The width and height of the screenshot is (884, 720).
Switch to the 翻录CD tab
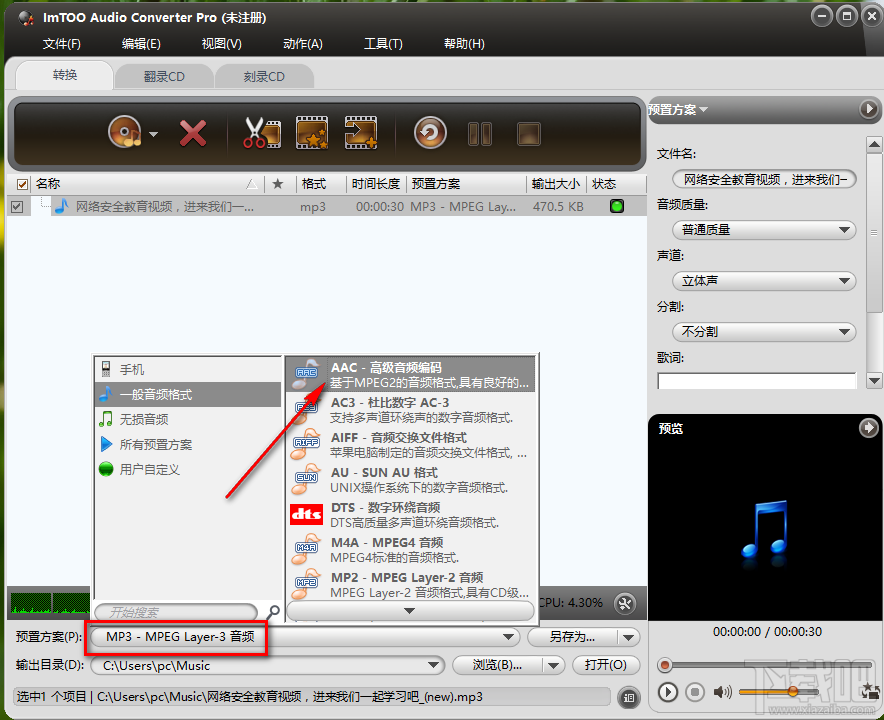163,75
